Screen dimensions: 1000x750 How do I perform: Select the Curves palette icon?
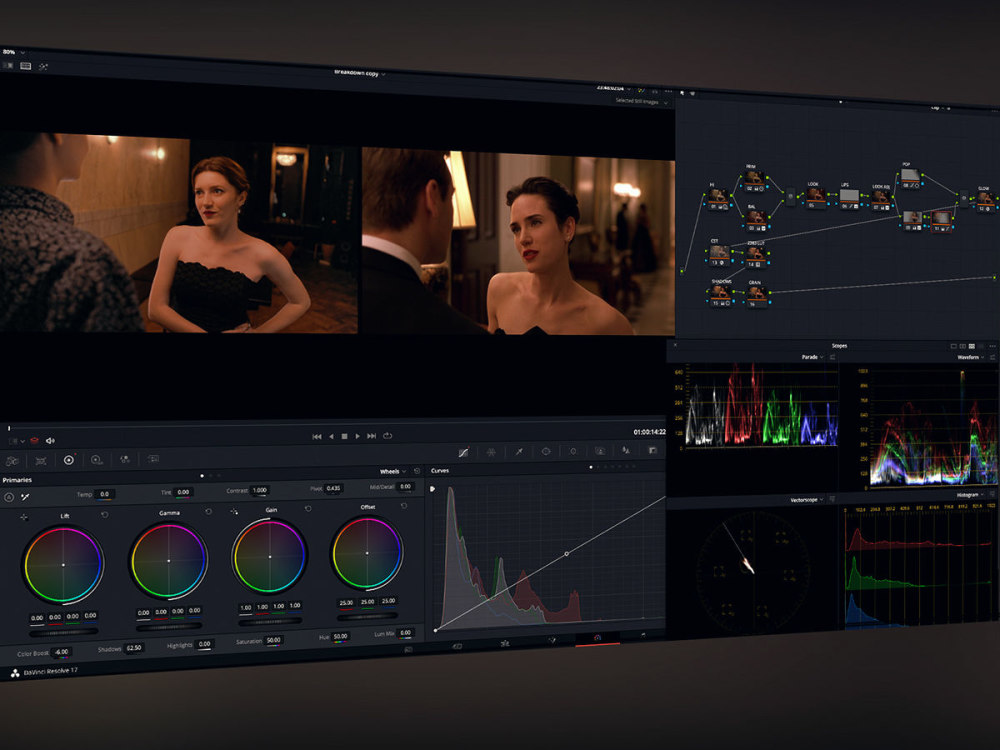pos(464,452)
